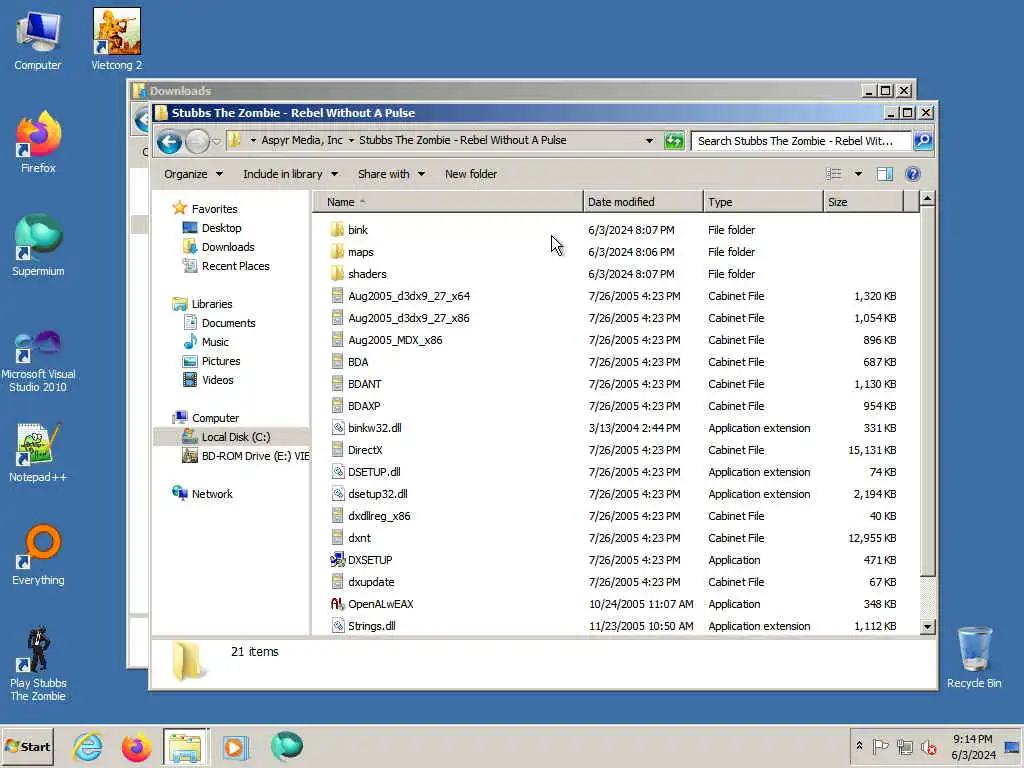Expand the Aspyr Media, Inc breadcrumb arrow

(351, 140)
